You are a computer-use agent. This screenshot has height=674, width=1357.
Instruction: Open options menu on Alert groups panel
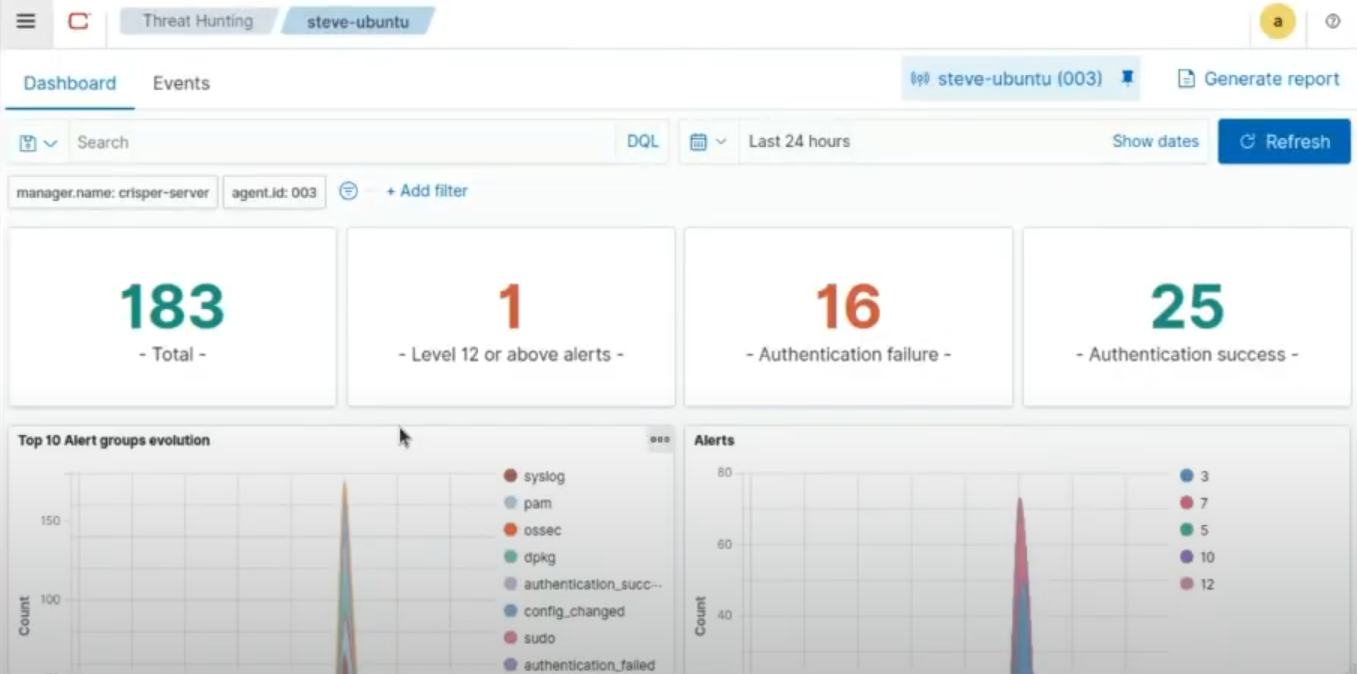(659, 439)
